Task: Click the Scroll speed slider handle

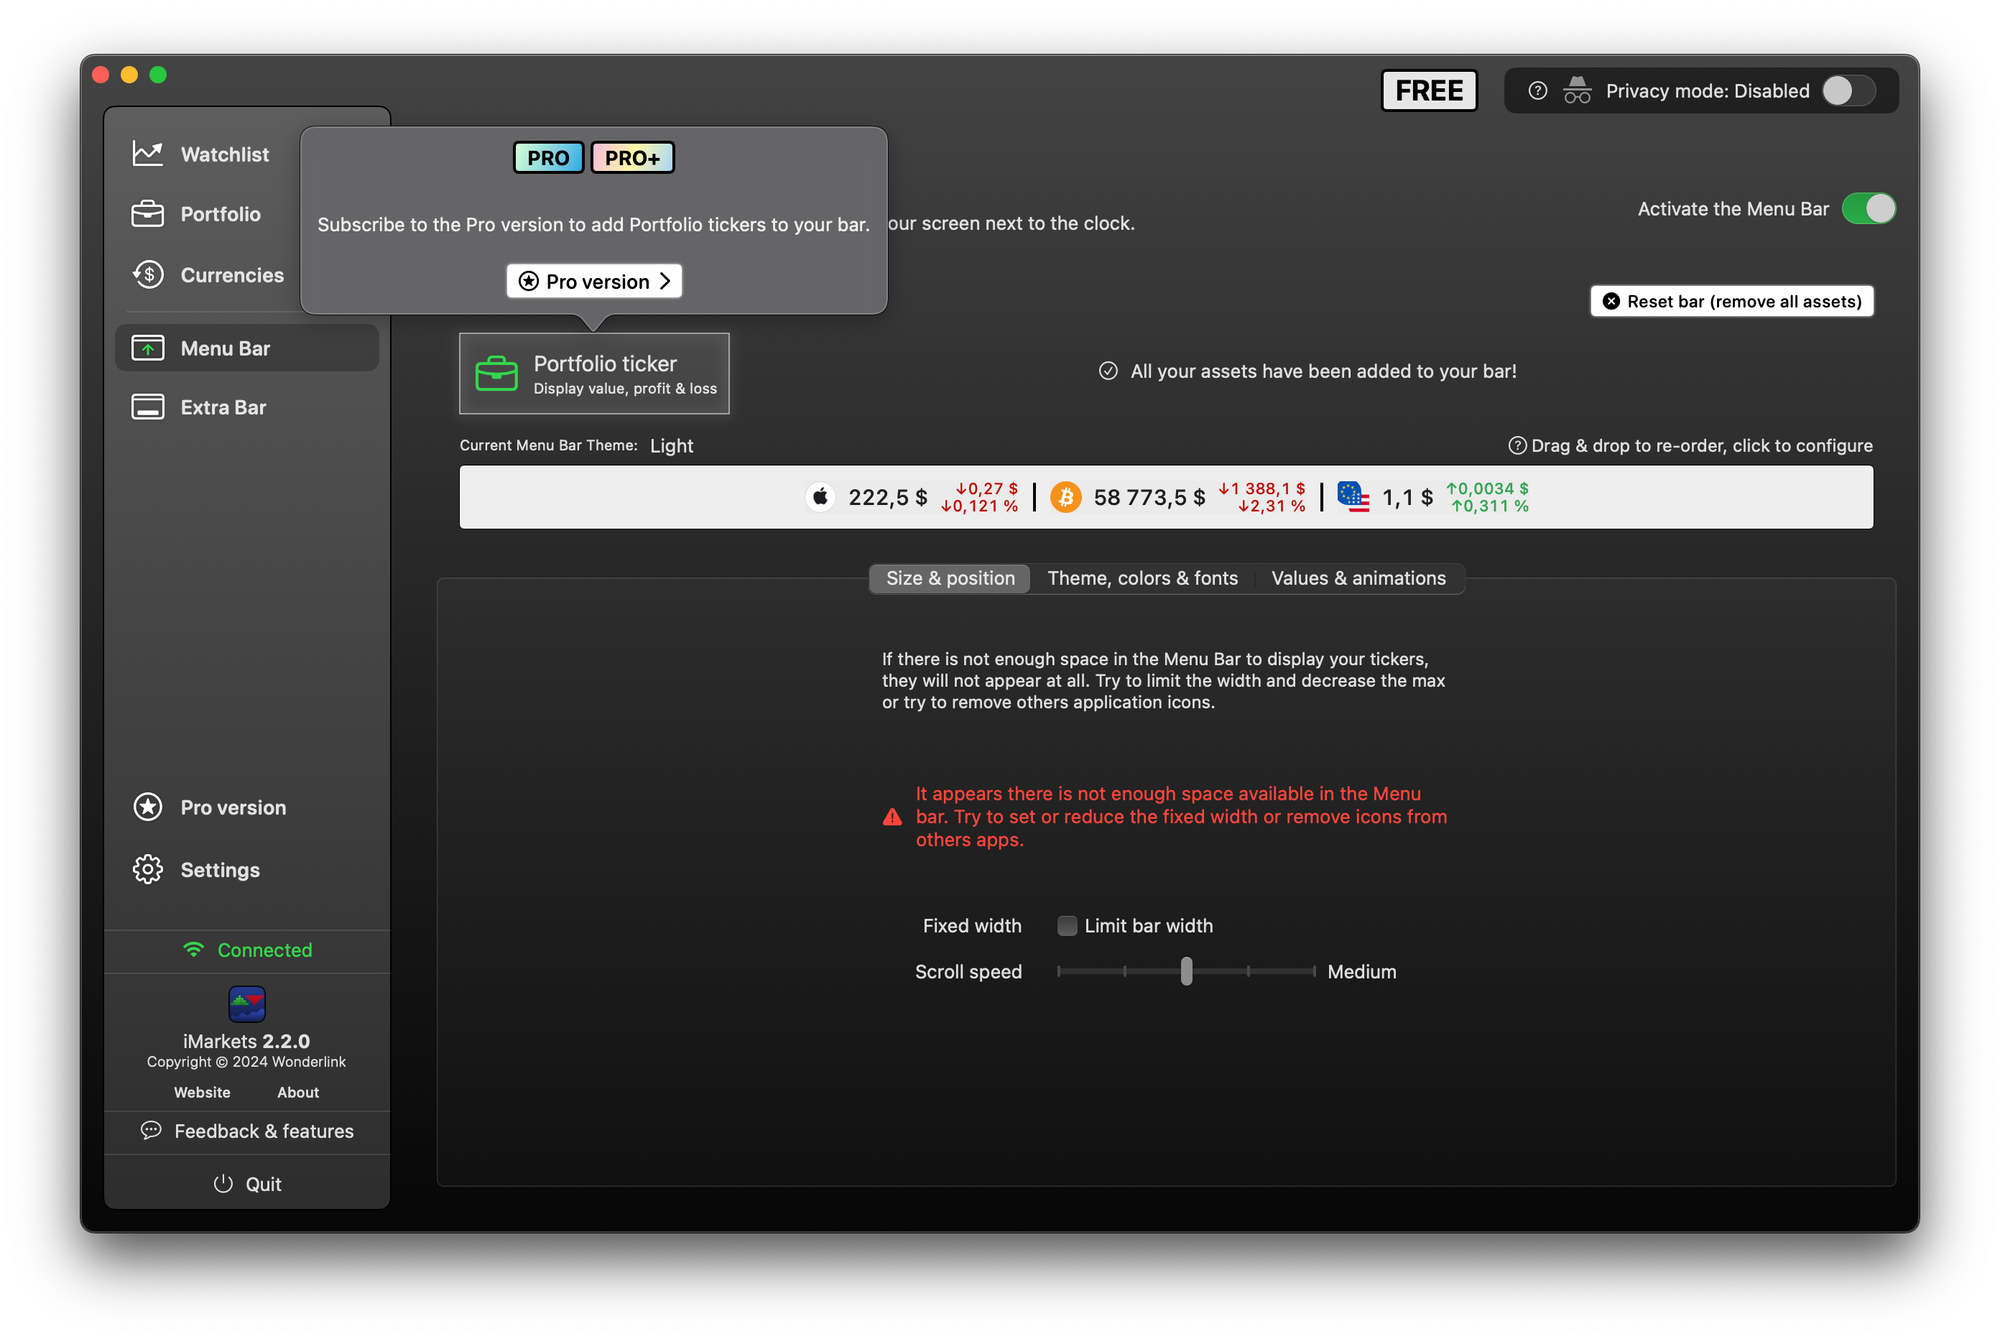Action: (x=1186, y=971)
